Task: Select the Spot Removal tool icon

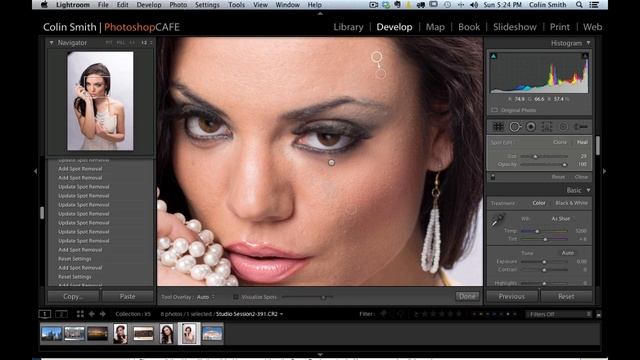Action: (515, 127)
